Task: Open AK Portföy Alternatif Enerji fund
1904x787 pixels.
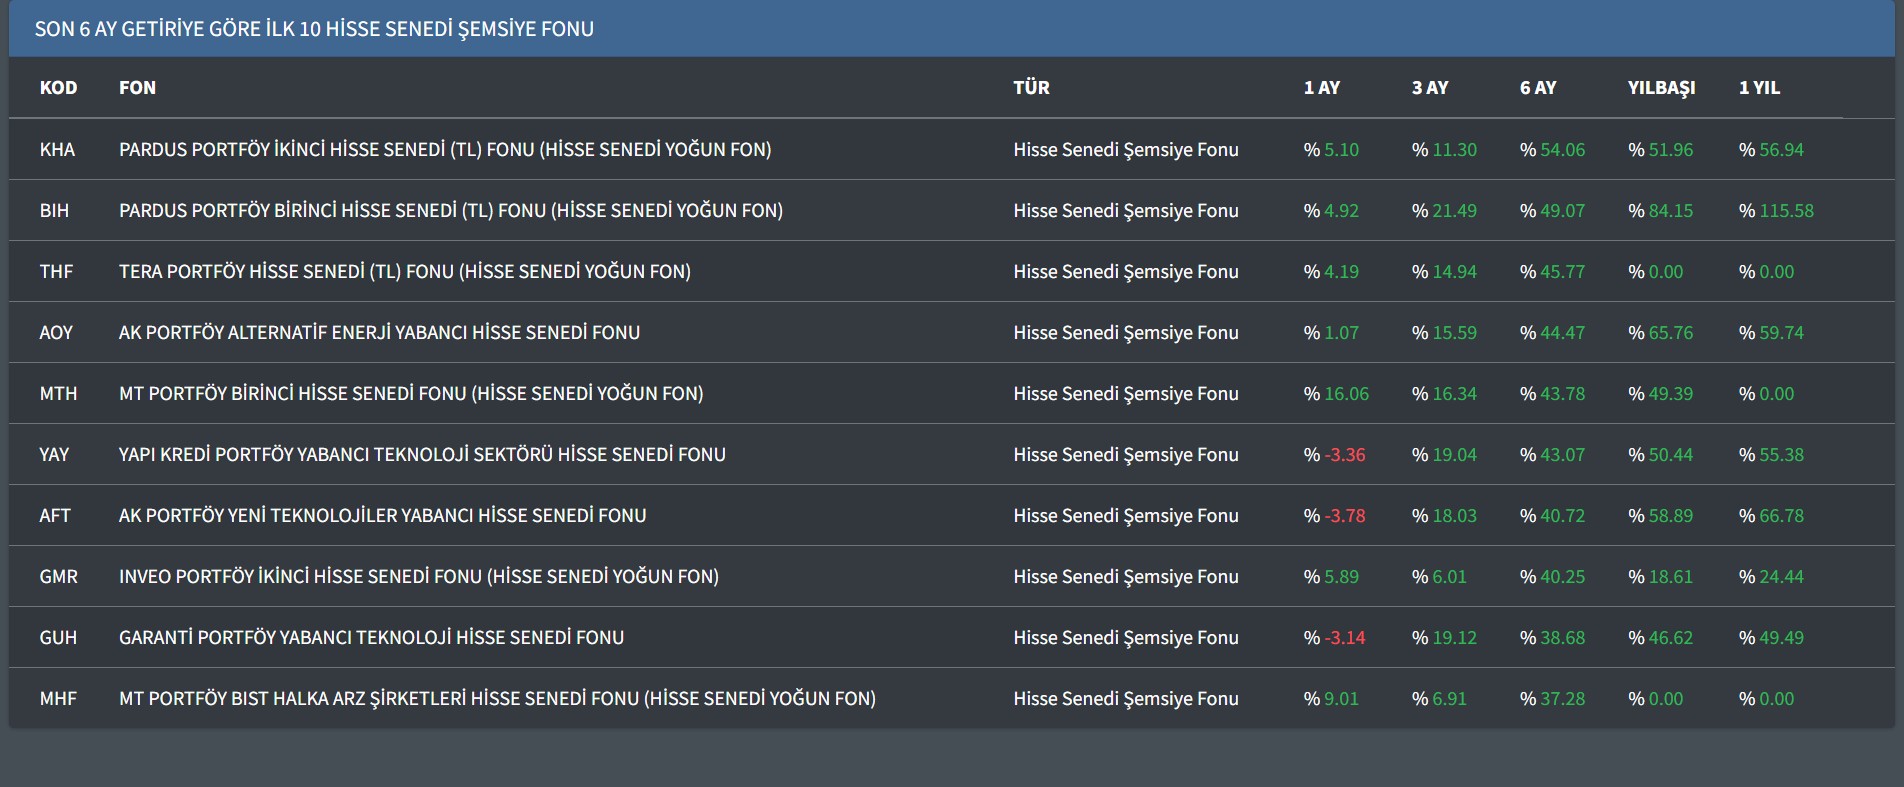Action: click(x=379, y=333)
